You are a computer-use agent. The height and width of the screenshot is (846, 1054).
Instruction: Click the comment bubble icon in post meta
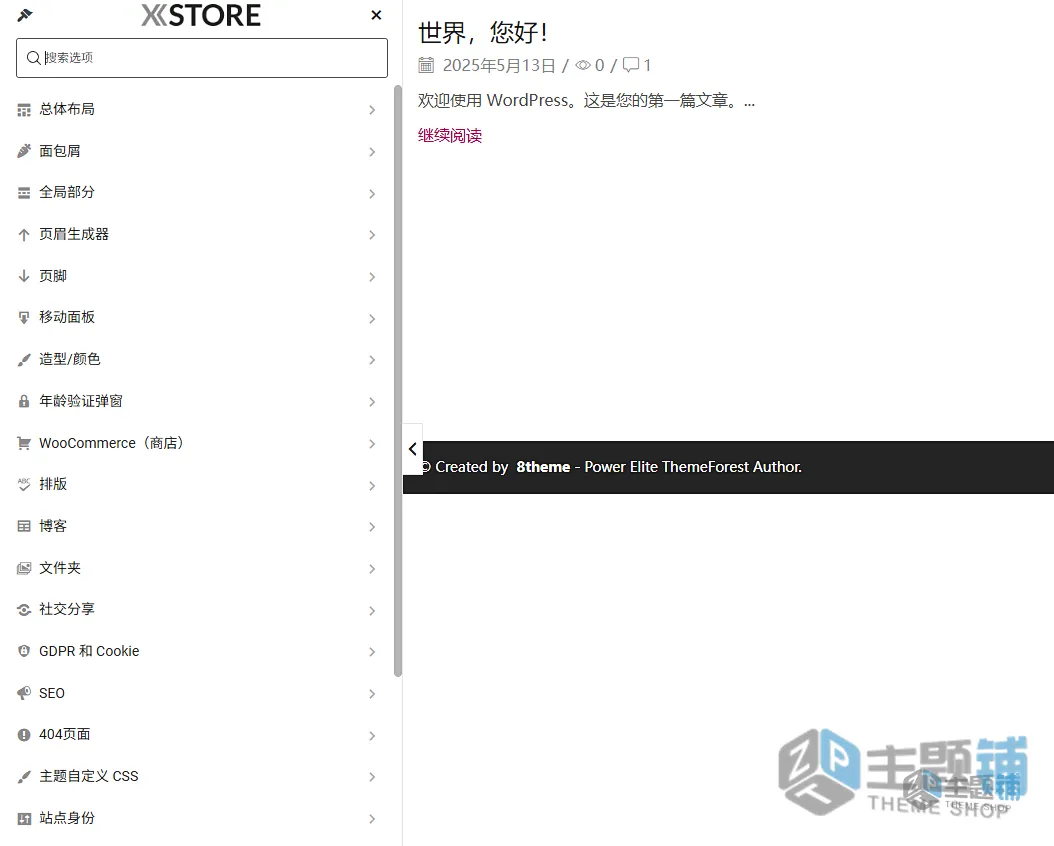tap(631, 65)
